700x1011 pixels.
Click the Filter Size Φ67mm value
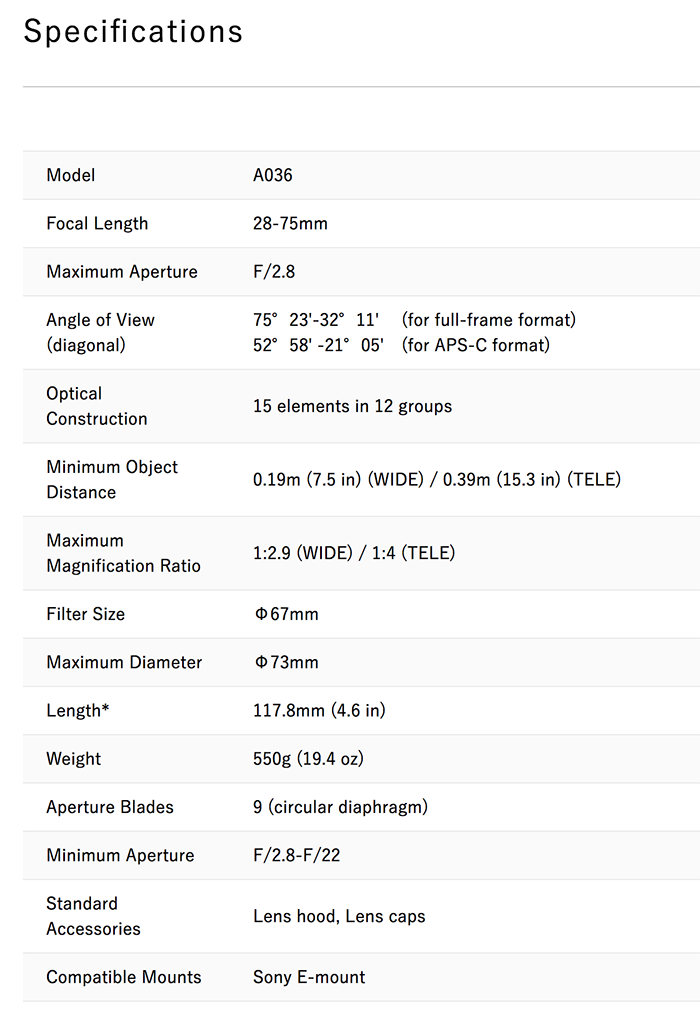click(286, 614)
